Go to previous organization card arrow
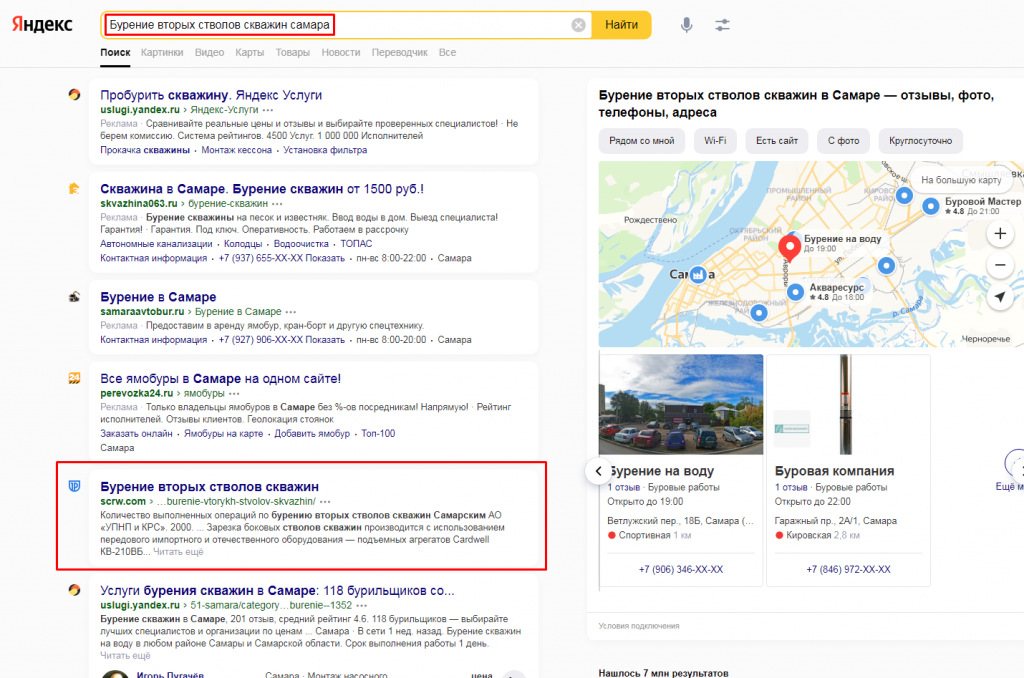This screenshot has height=678, width=1024. [x=598, y=470]
